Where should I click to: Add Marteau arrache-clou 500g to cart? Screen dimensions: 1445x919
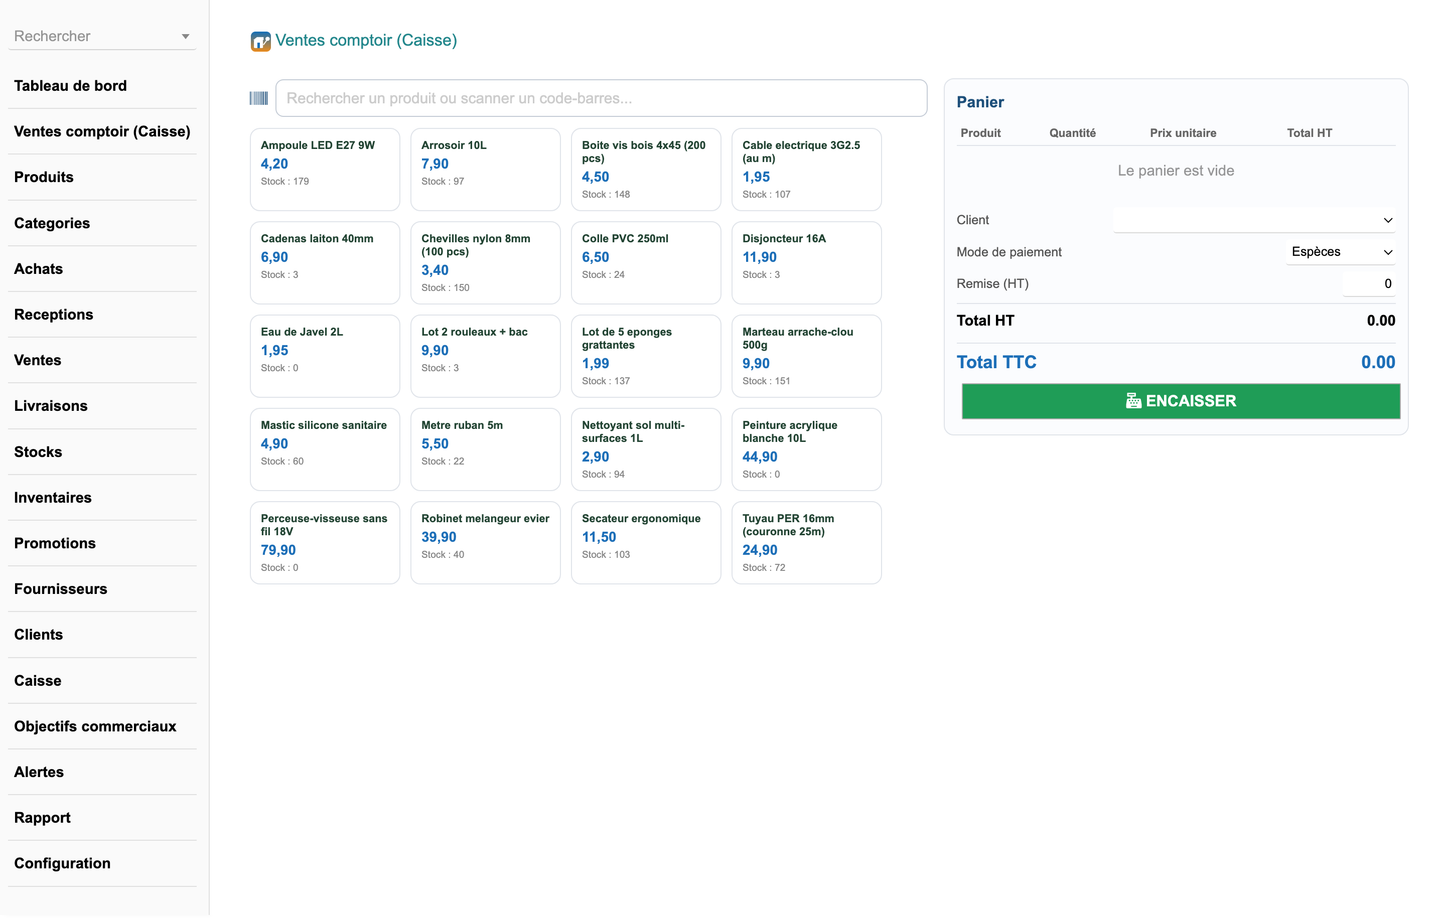[806, 356]
